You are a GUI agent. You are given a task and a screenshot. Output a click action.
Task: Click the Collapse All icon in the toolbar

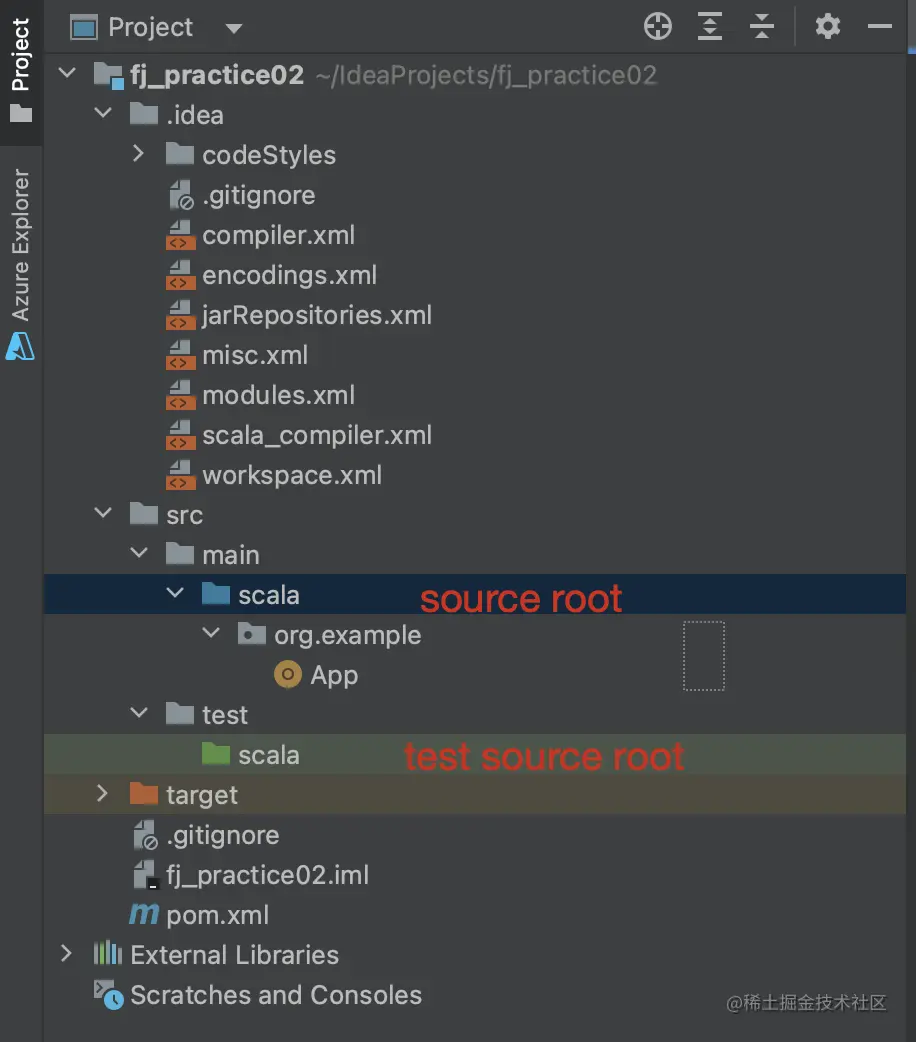pyautogui.click(x=762, y=27)
